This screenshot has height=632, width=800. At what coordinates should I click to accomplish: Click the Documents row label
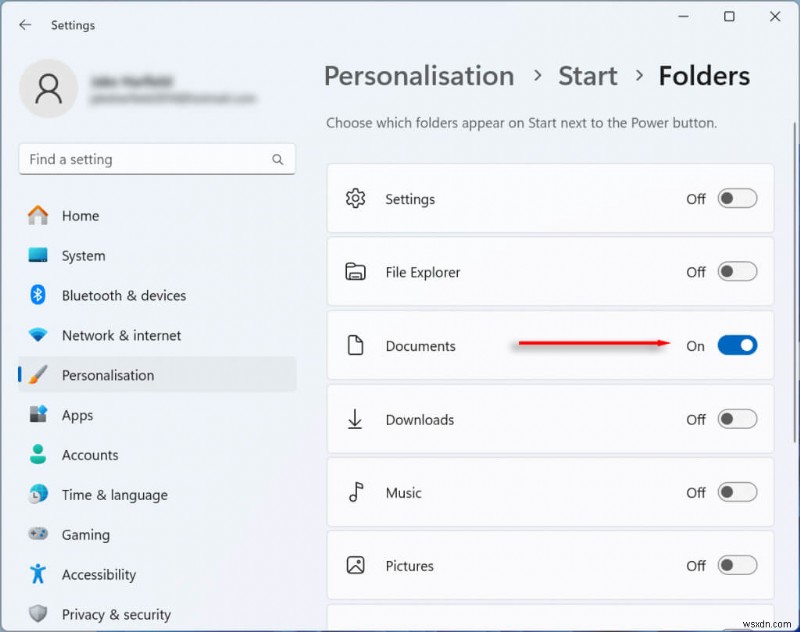[420, 346]
